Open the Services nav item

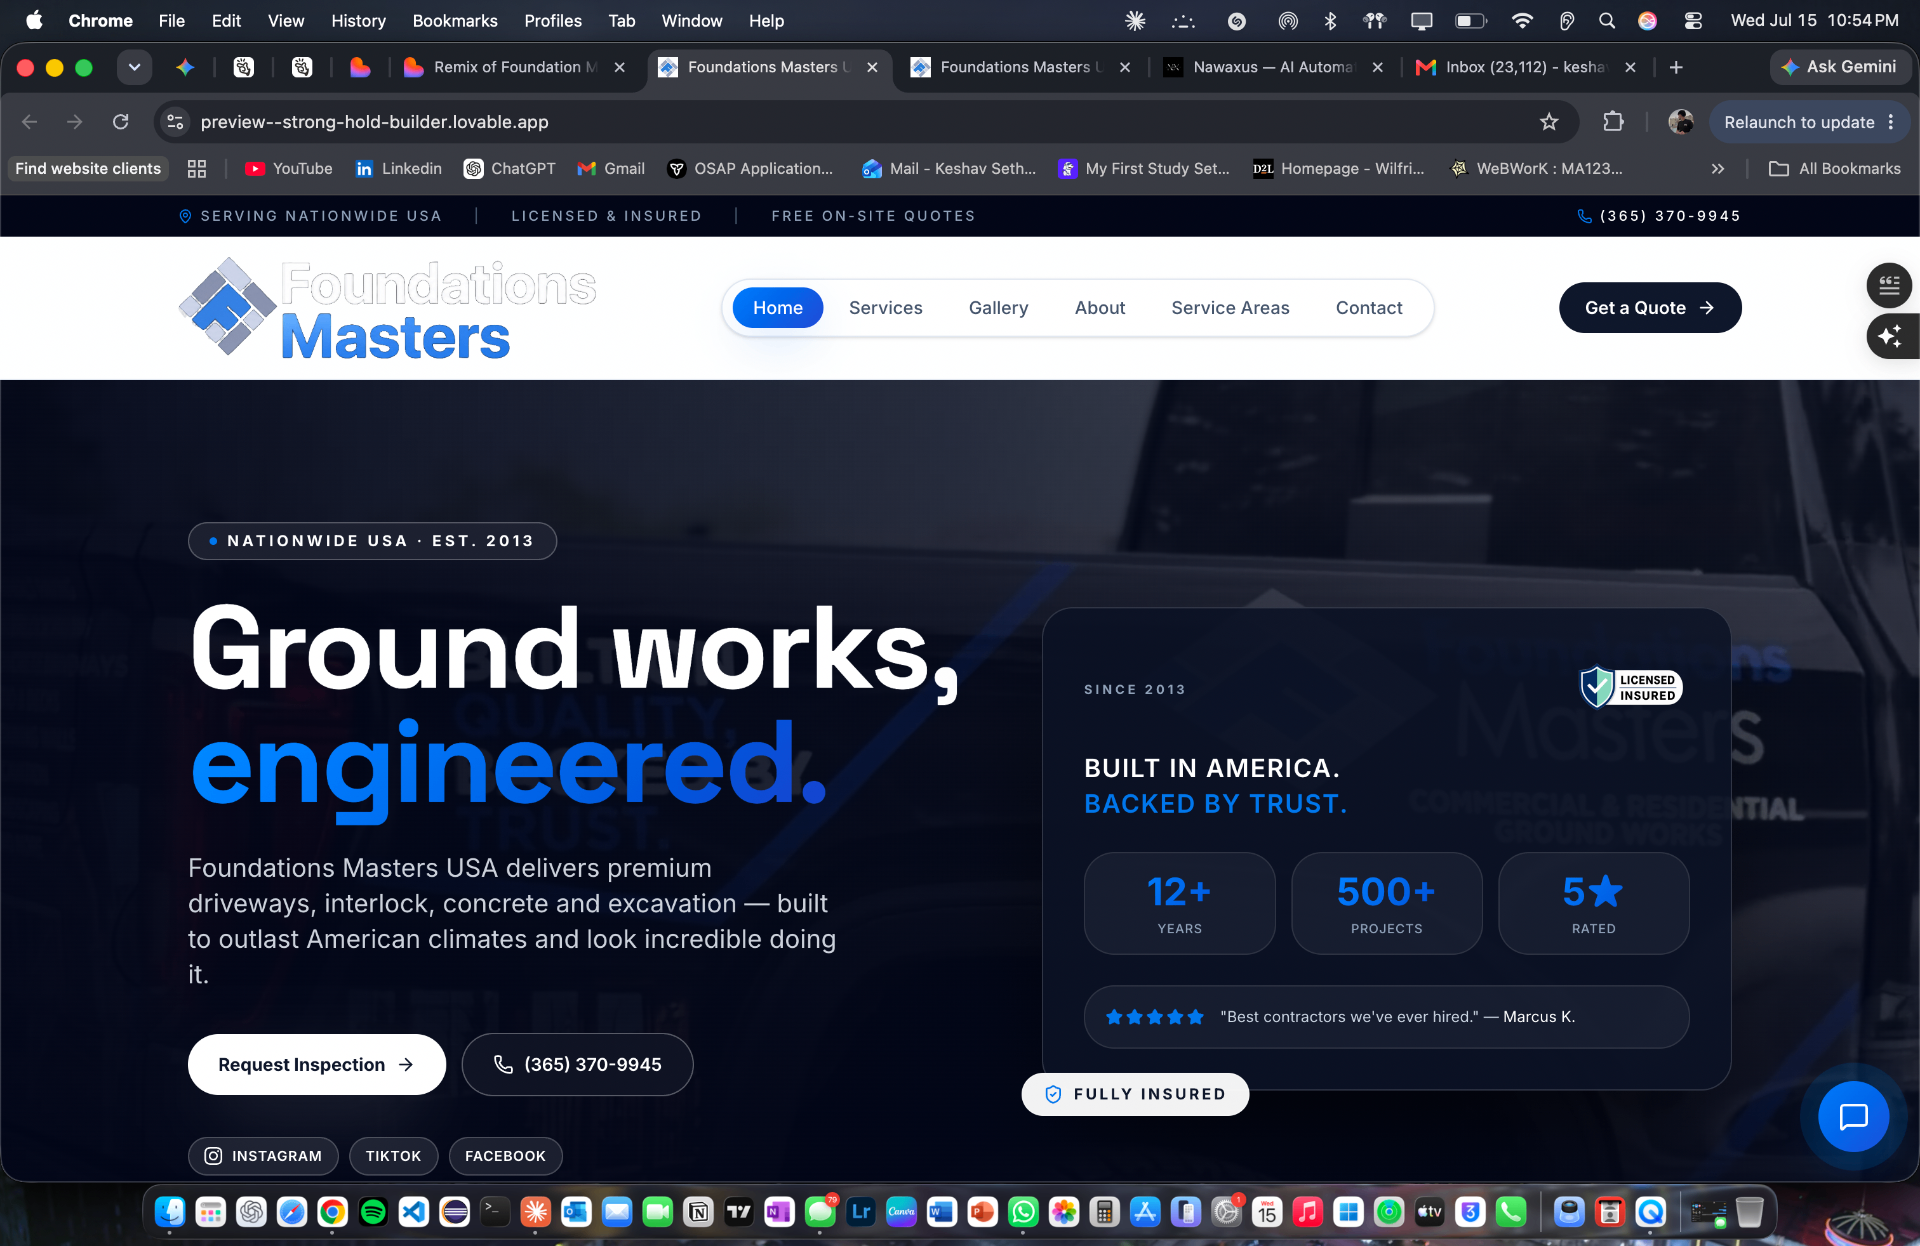(x=886, y=308)
